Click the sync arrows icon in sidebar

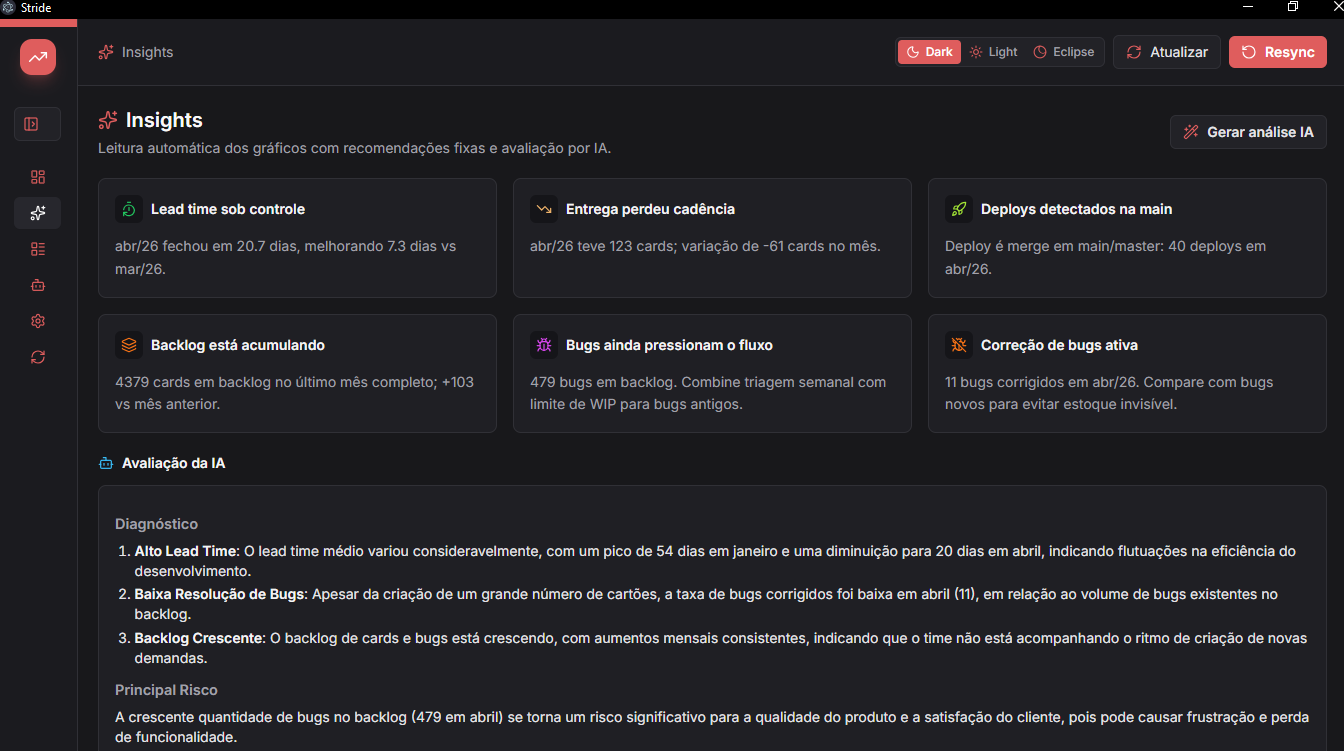[x=38, y=357]
